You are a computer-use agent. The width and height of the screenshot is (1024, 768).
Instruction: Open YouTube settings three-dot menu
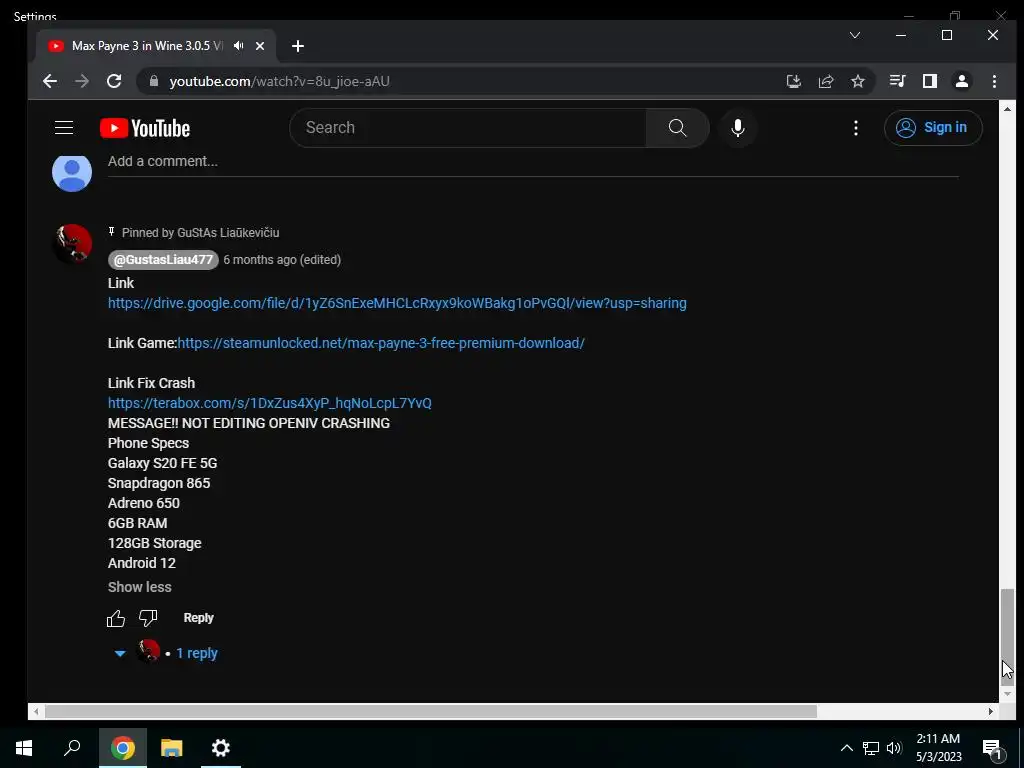856,127
